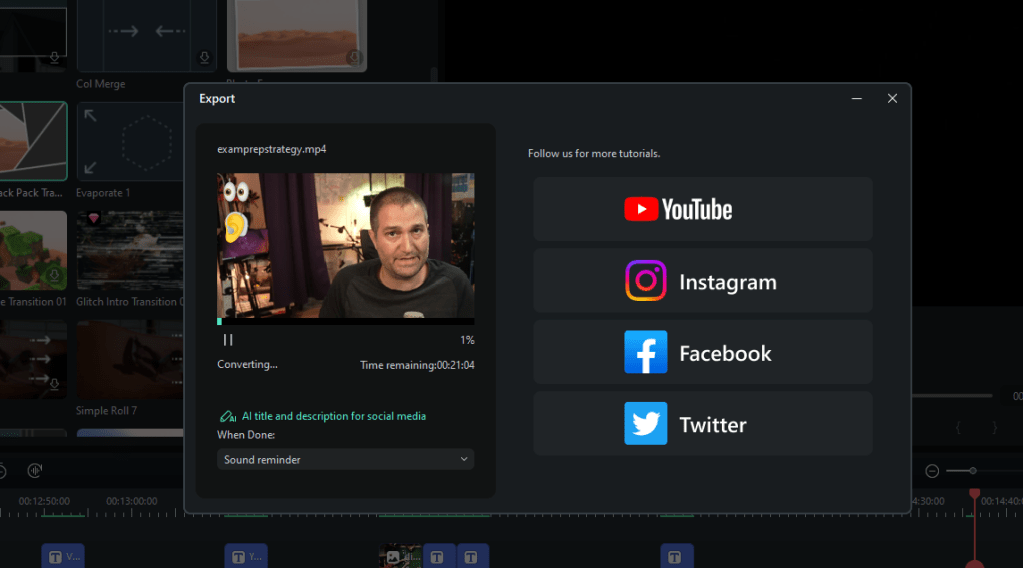The image size is (1023, 568).
Task: Select the Glitch Intro Transition thumbnail
Action: pyautogui.click(x=130, y=250)
